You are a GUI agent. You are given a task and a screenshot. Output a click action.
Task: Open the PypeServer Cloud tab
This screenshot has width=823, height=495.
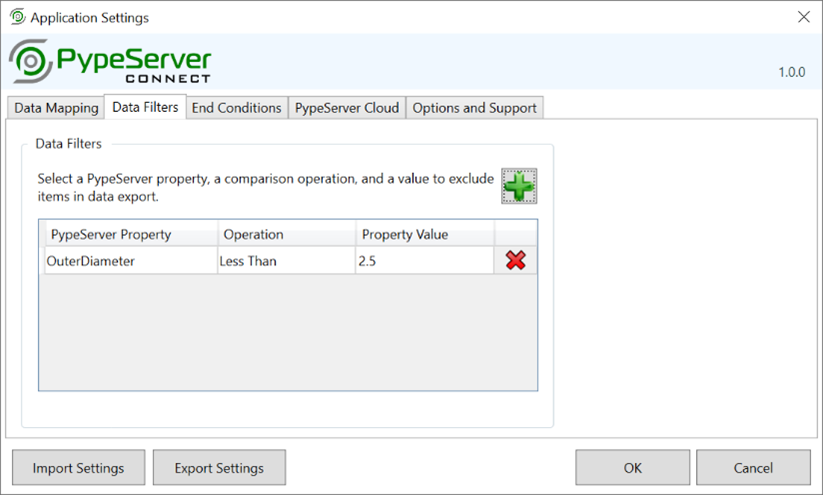tap(347, 108)
